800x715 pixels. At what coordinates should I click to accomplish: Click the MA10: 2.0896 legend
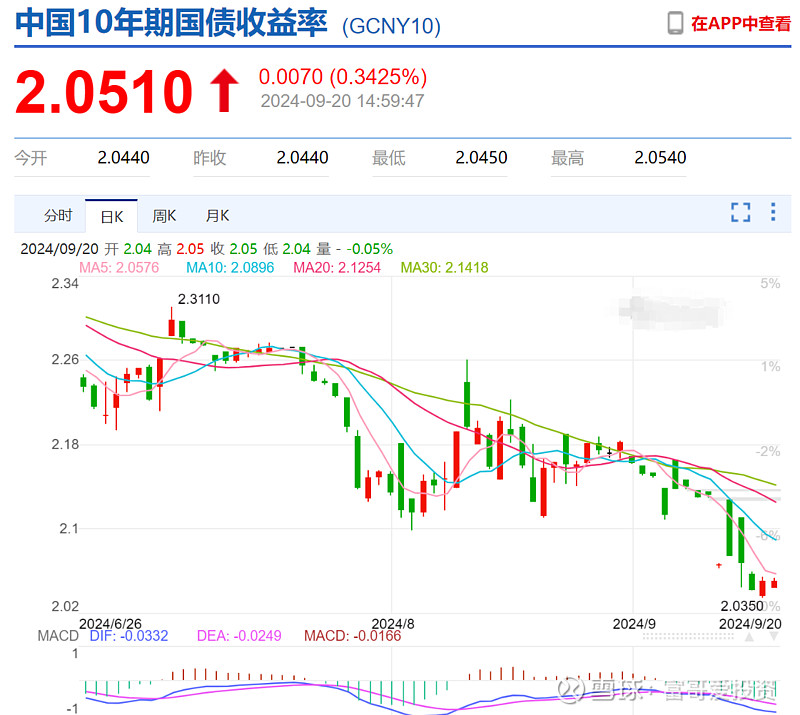[230, 267]
